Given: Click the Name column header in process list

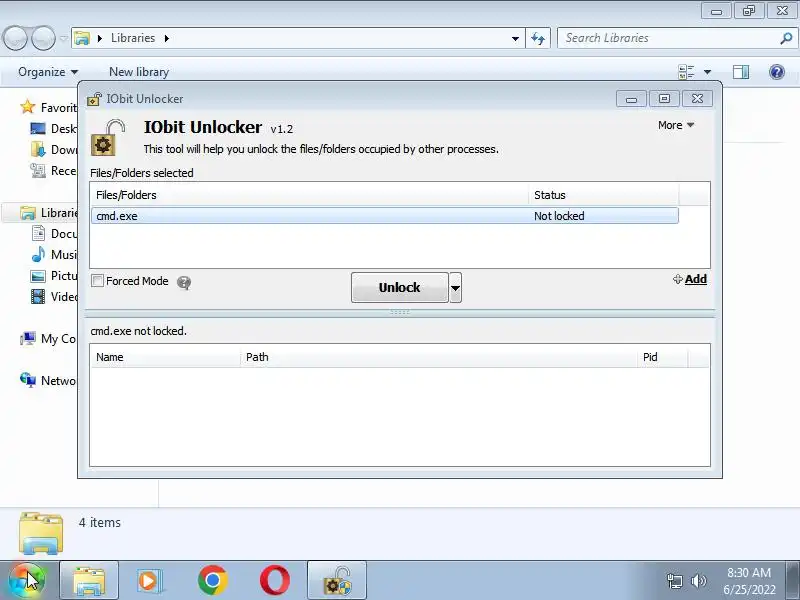Looking at the screenshot, I should click(x=165, y=357).
